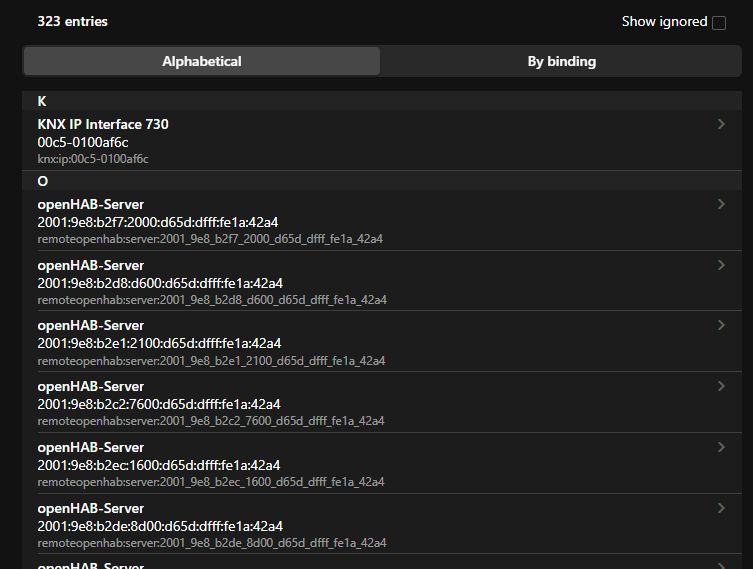753x569 pixels.
Task: Open chevron for server 2001:9e8:b2ec:1600 entry
Action: (x=721, y=448)
